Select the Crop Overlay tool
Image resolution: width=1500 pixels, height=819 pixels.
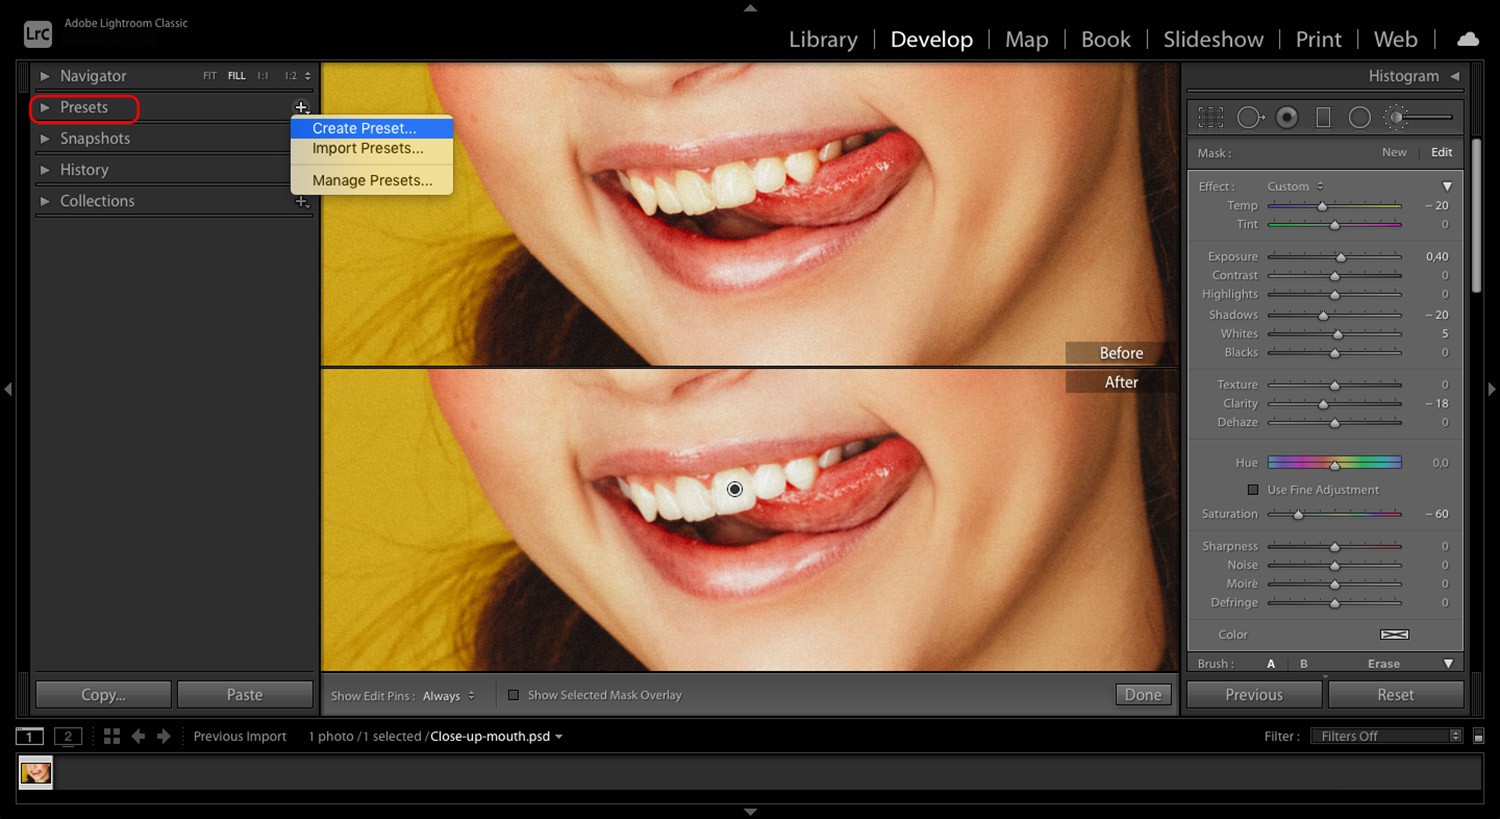pyautogui.click(x=1210, y=117)
